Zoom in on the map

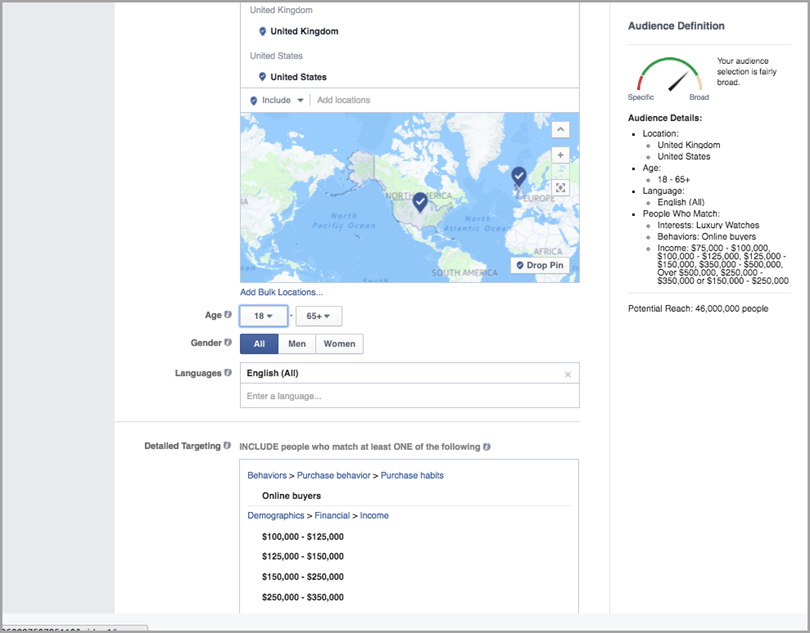pyautogui.click(x=560, y=155)
